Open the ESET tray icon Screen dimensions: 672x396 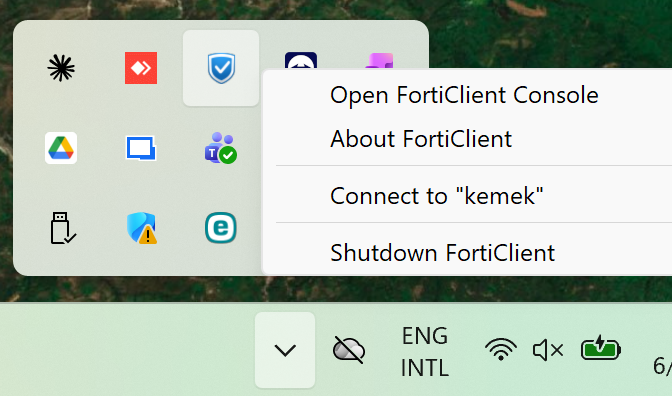tap(221, 228)
